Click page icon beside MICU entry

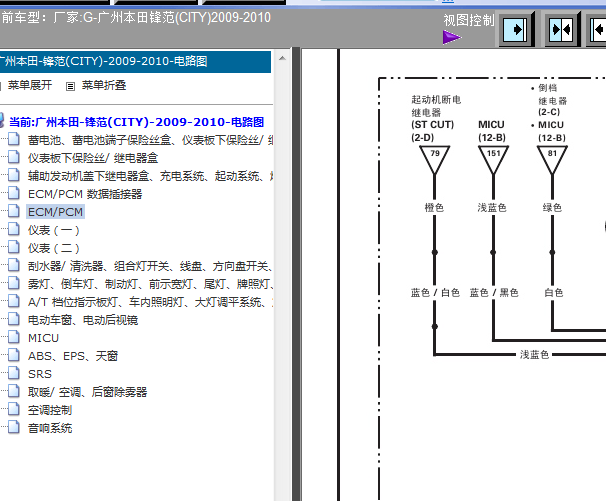[x=14, y=337]
